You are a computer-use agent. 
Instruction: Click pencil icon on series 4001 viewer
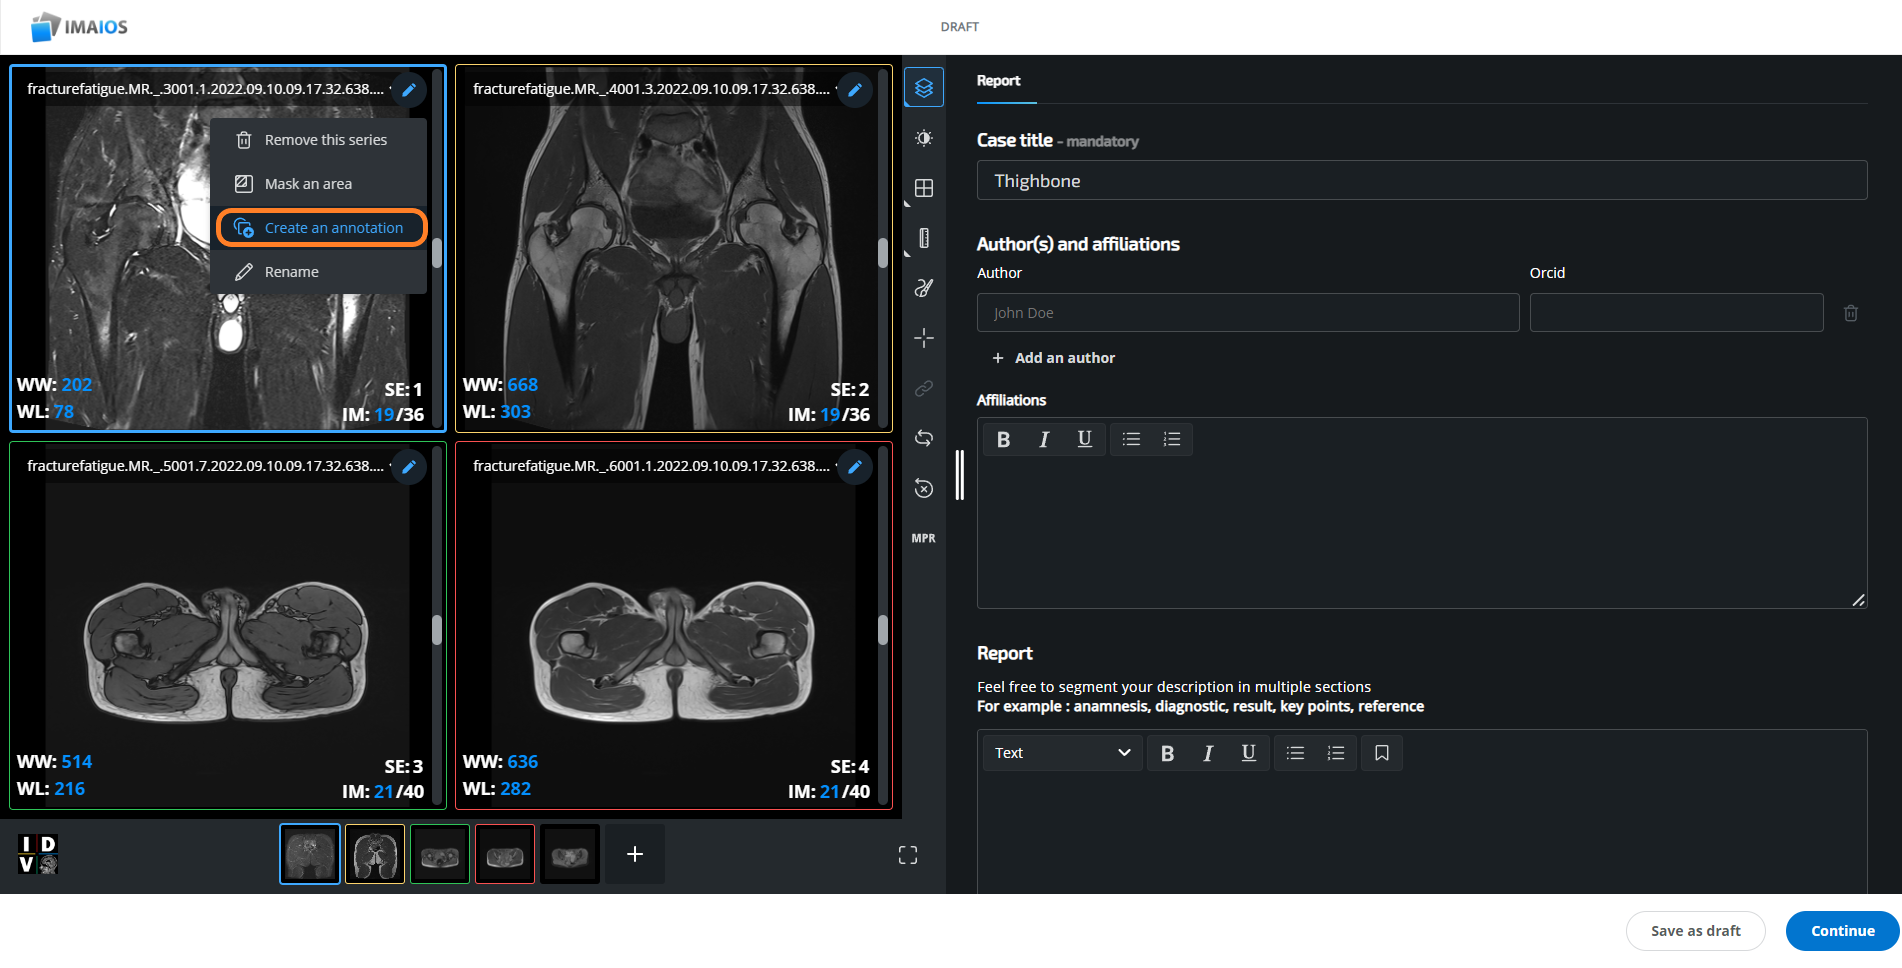[855, 90]
